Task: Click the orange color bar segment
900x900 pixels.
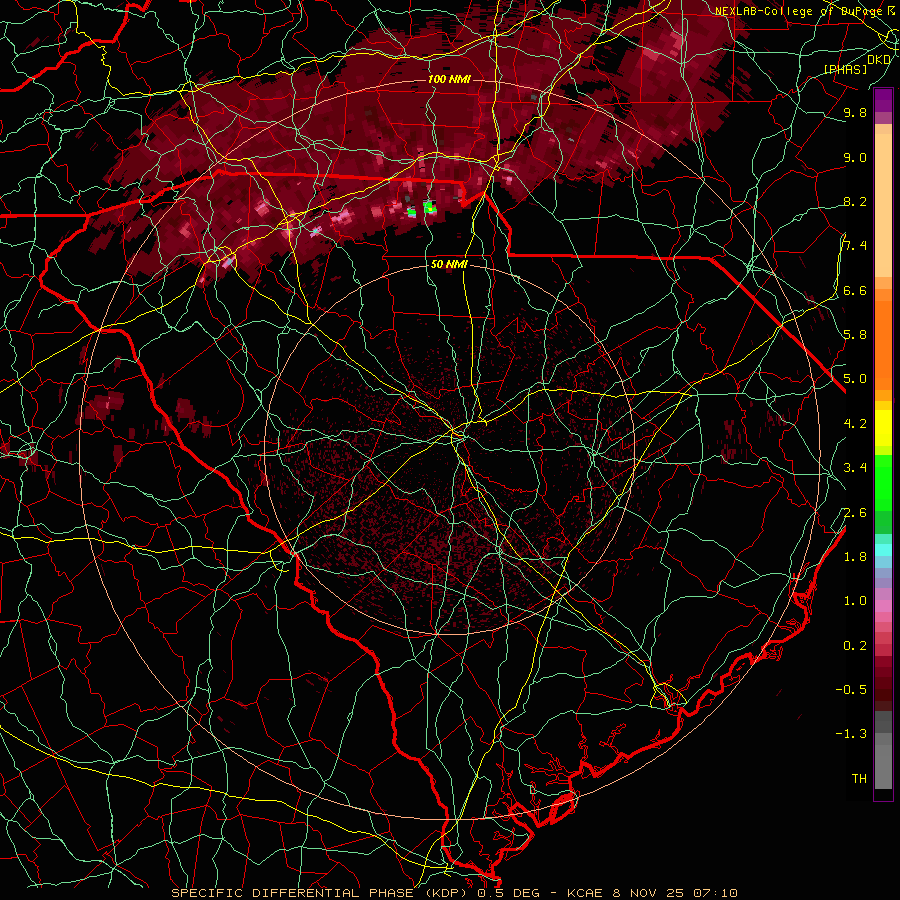Action: pyautogui.click(x=883, y=345)
